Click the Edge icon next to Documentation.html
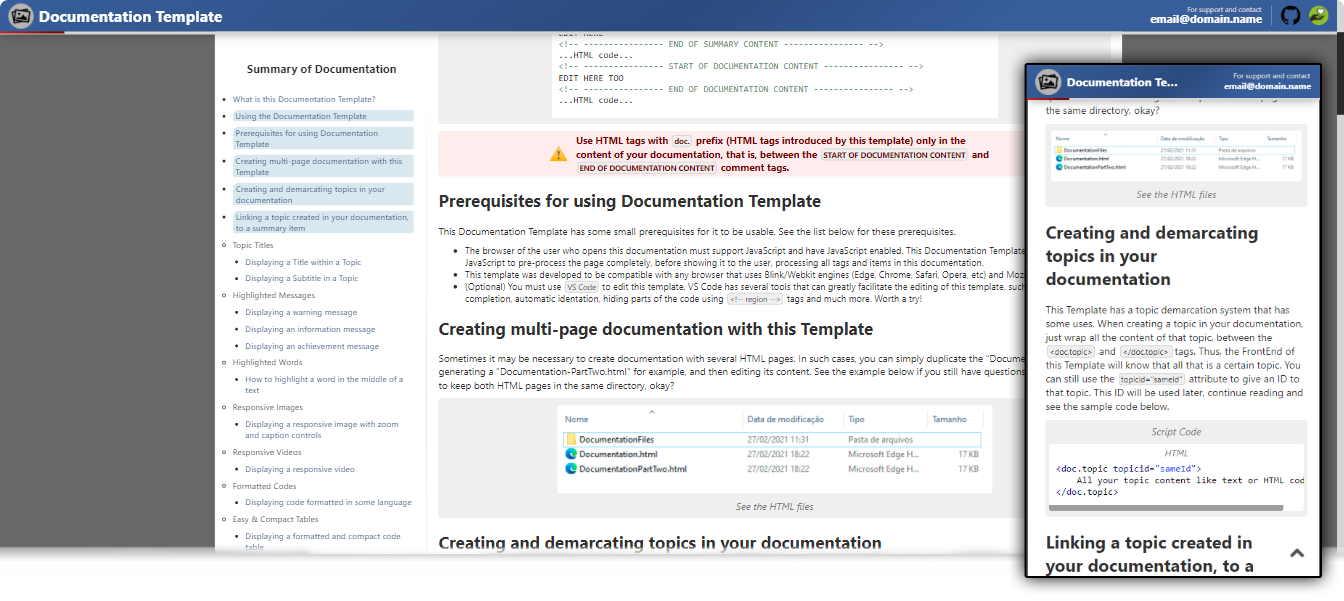Image resolution: width=1344 pixels, height=601 pixels. click(571, 454)
